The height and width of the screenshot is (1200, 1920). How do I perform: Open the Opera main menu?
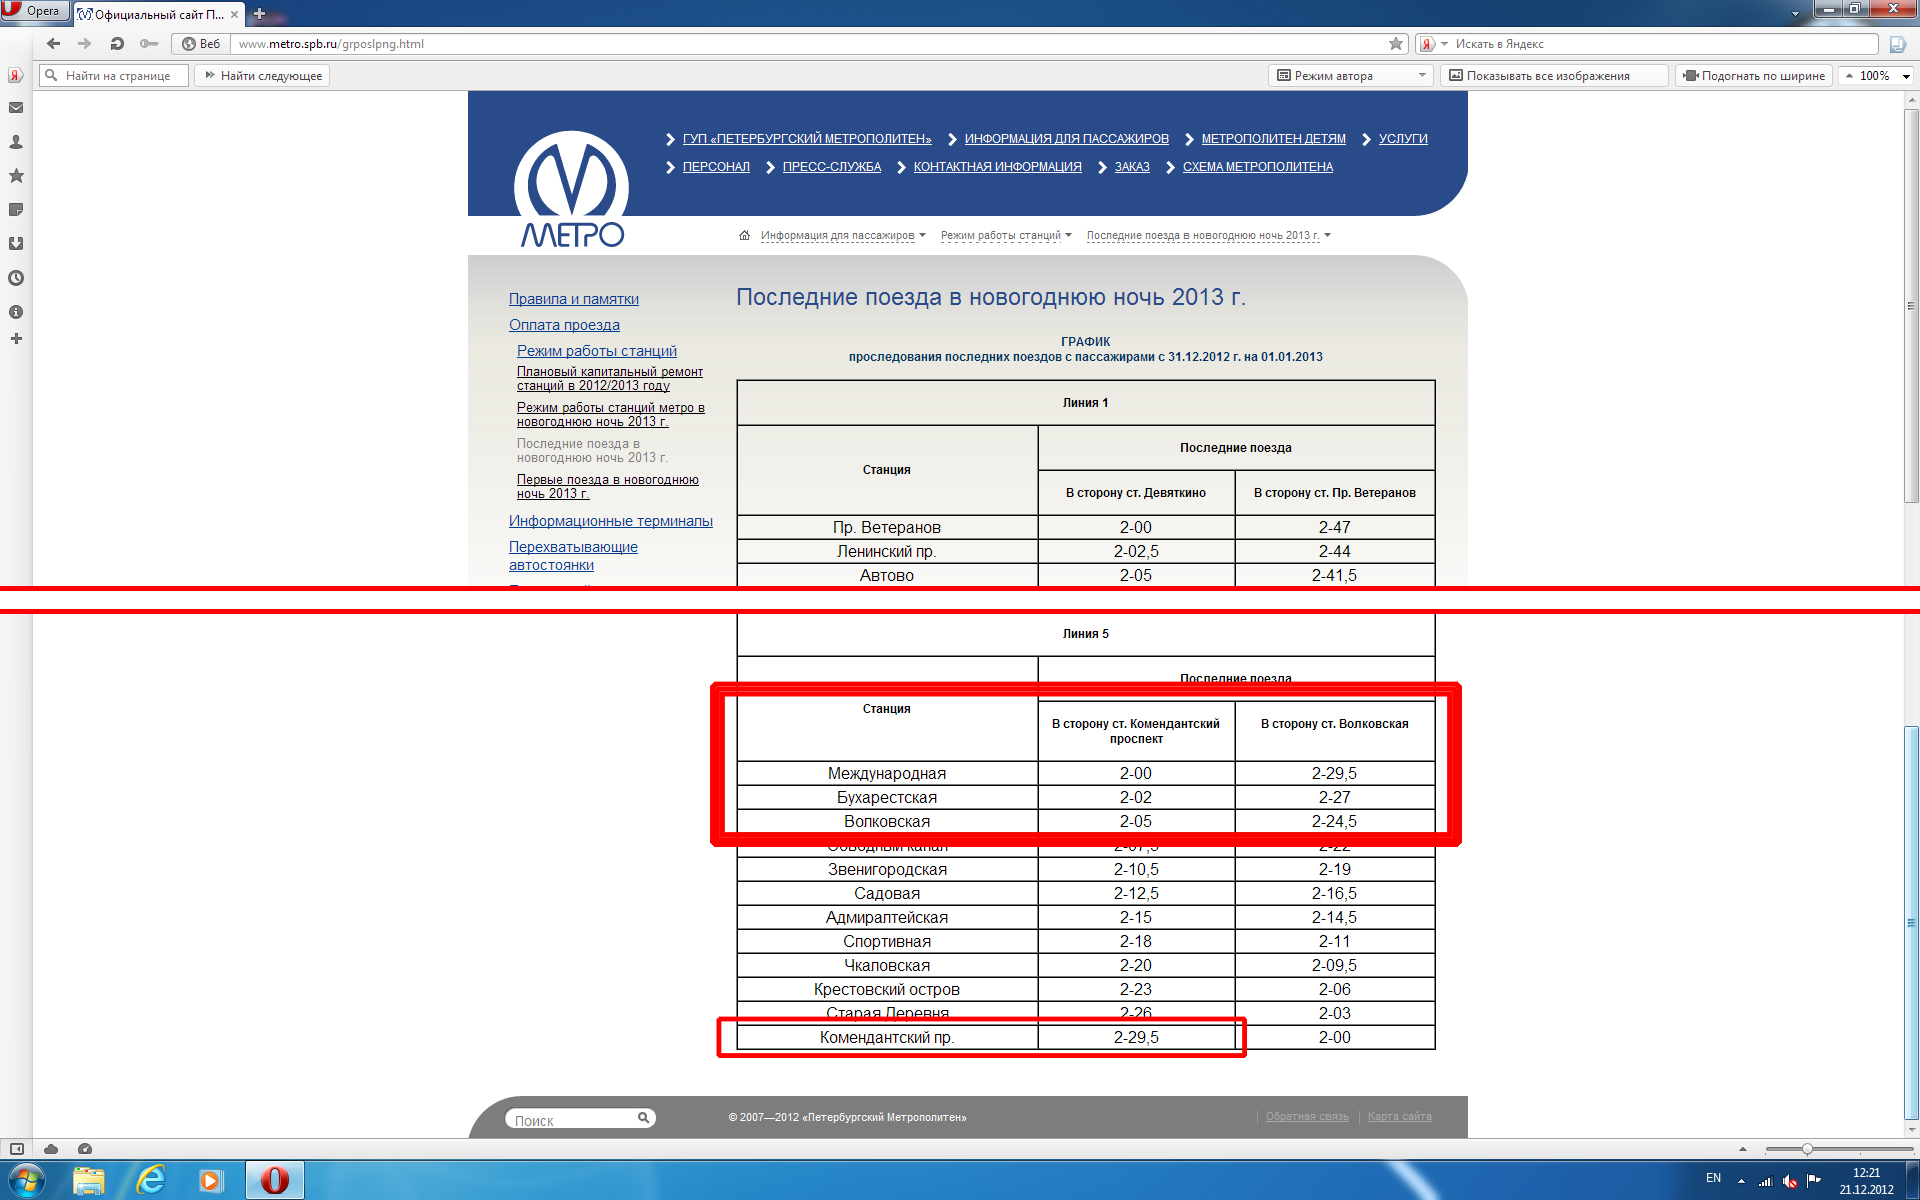pos(34,11)
